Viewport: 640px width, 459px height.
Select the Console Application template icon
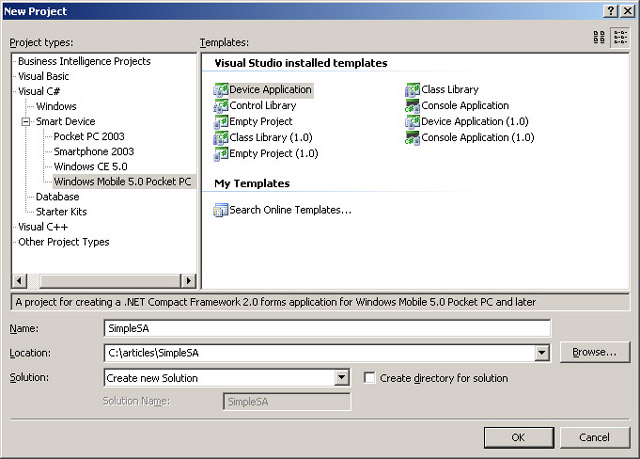tap(413, 106)
